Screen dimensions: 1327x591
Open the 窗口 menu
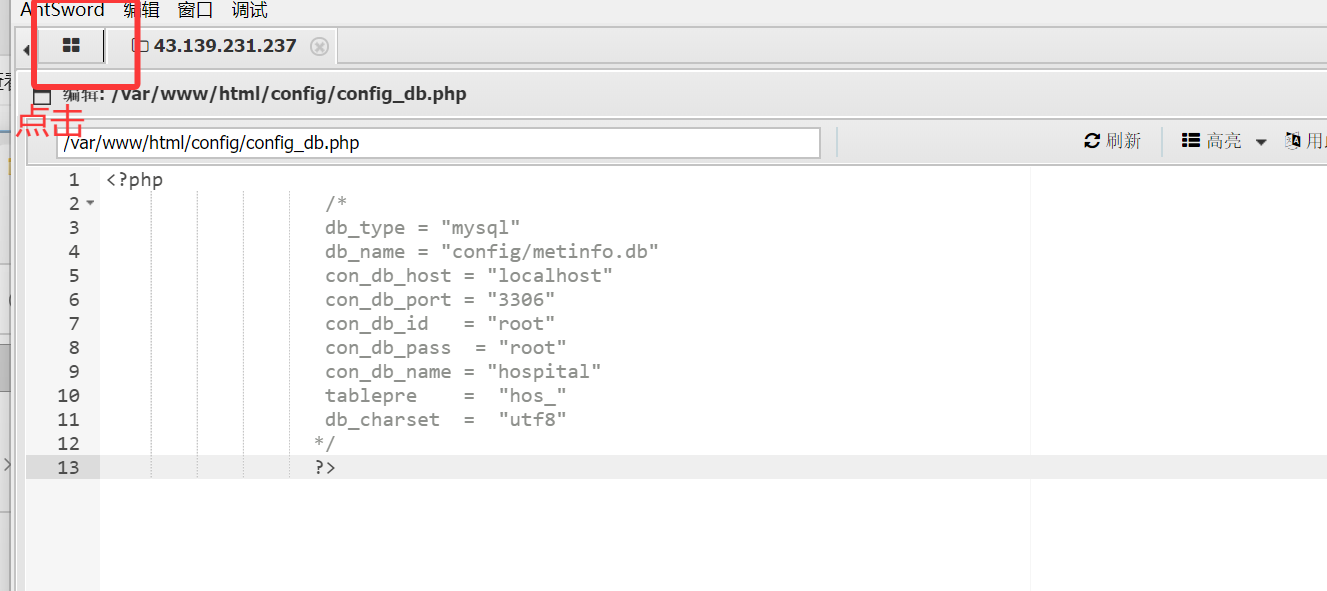click(x=195, y=10)
